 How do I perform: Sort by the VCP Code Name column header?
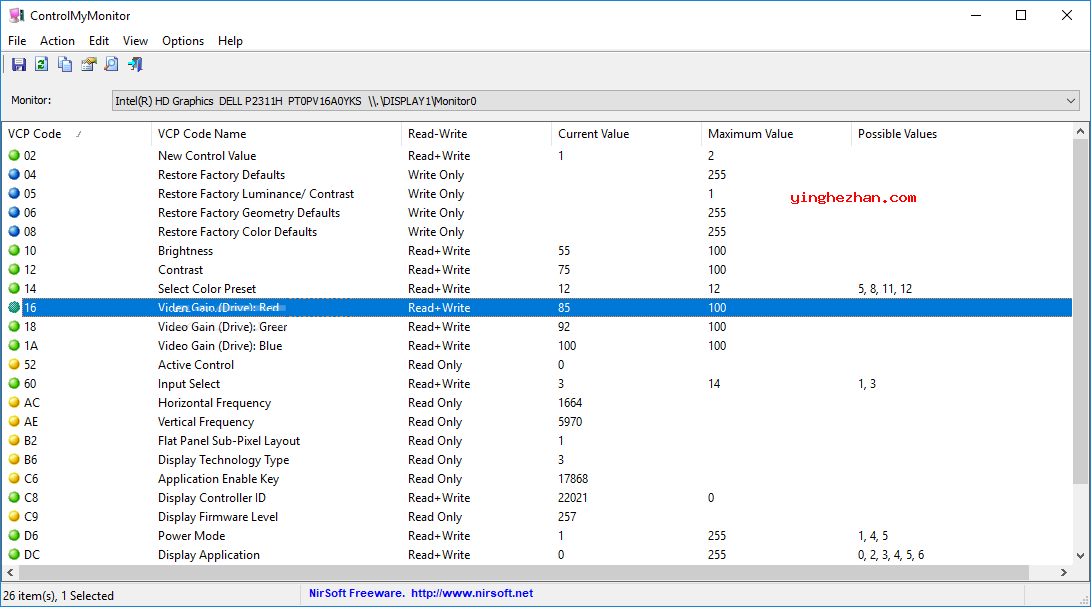pos(277,134)
